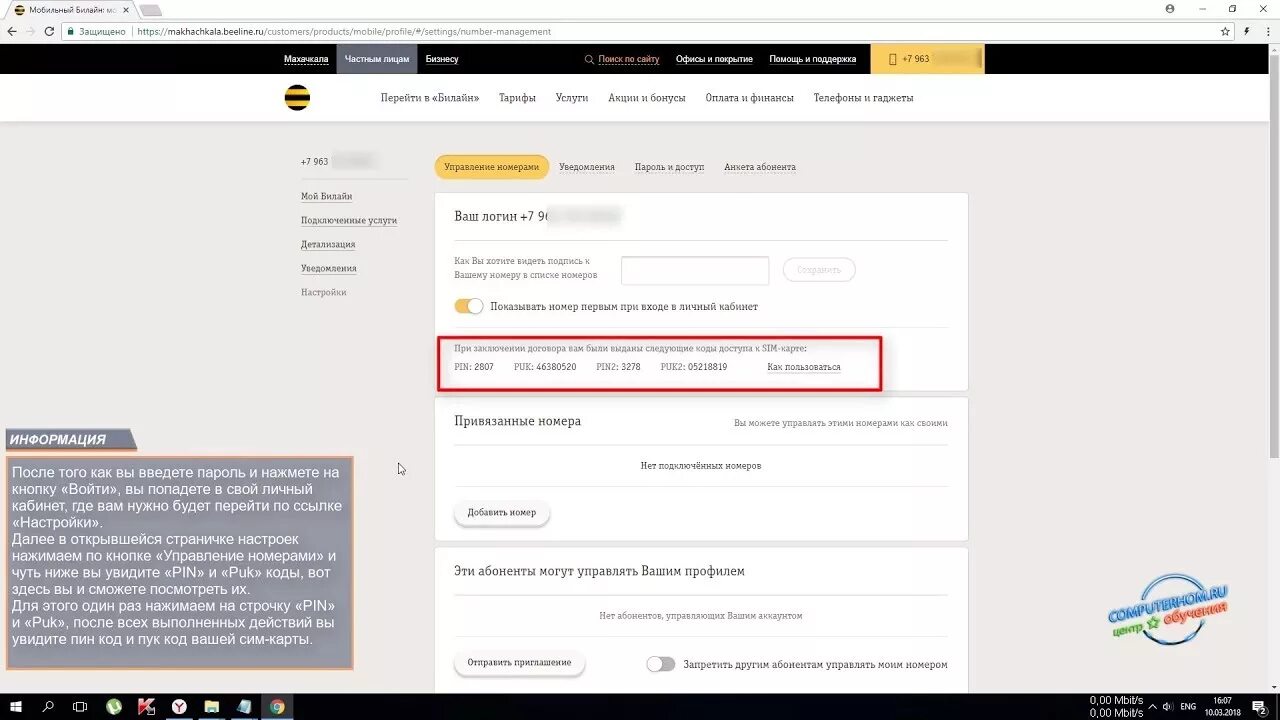The image size is (1280, 720).
Task: Open a new browser tab
Action: pos(150,10)
